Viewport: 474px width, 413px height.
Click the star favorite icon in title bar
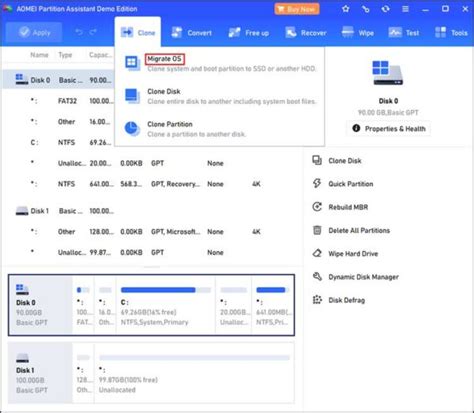point(346,9)
